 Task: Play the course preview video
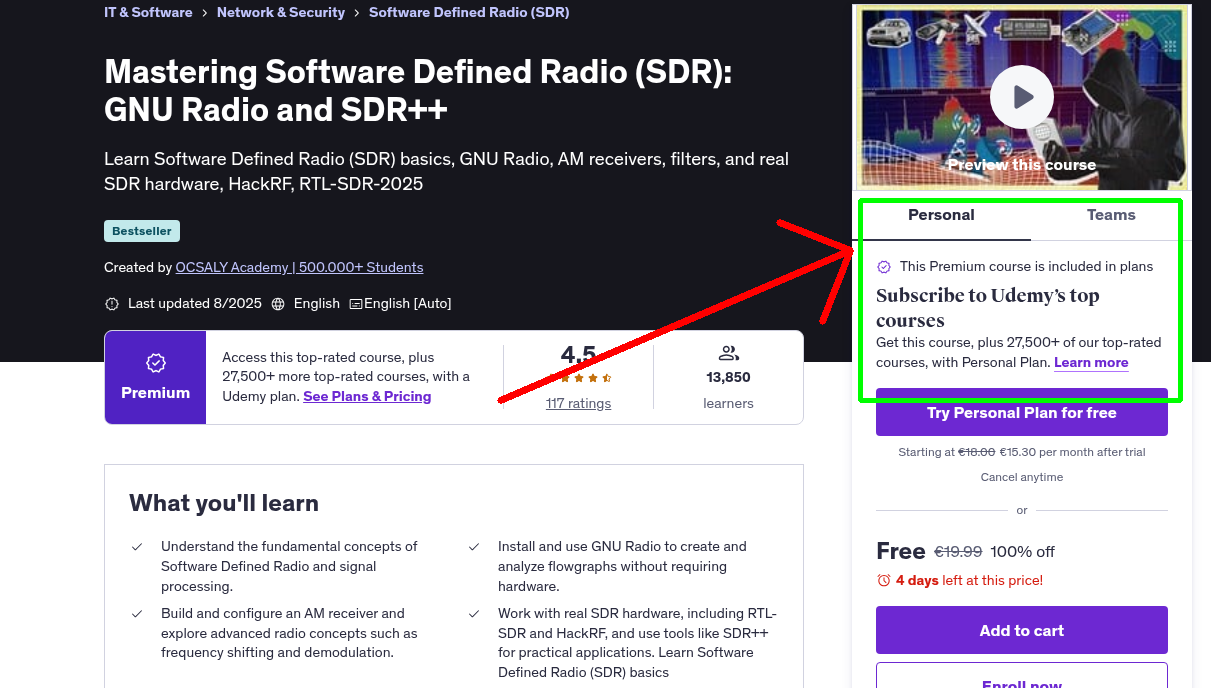coord(1022,97)
